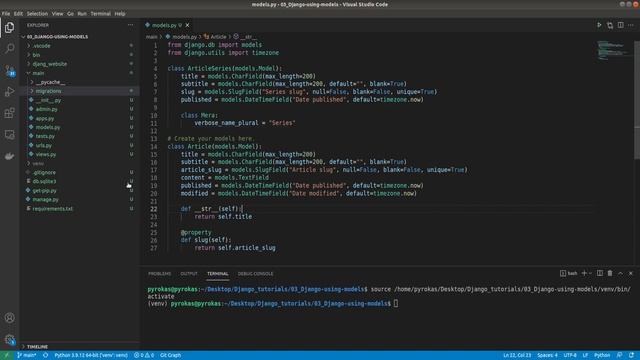Open feedback icon in status bar
The height and width of the screenshot is (360, 640).
point(620,356)
